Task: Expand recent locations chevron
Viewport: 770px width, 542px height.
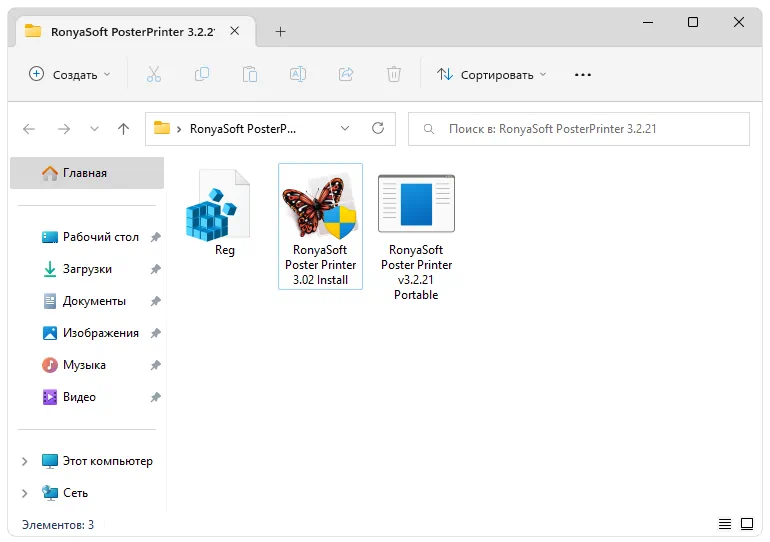Action: point(94,129)
